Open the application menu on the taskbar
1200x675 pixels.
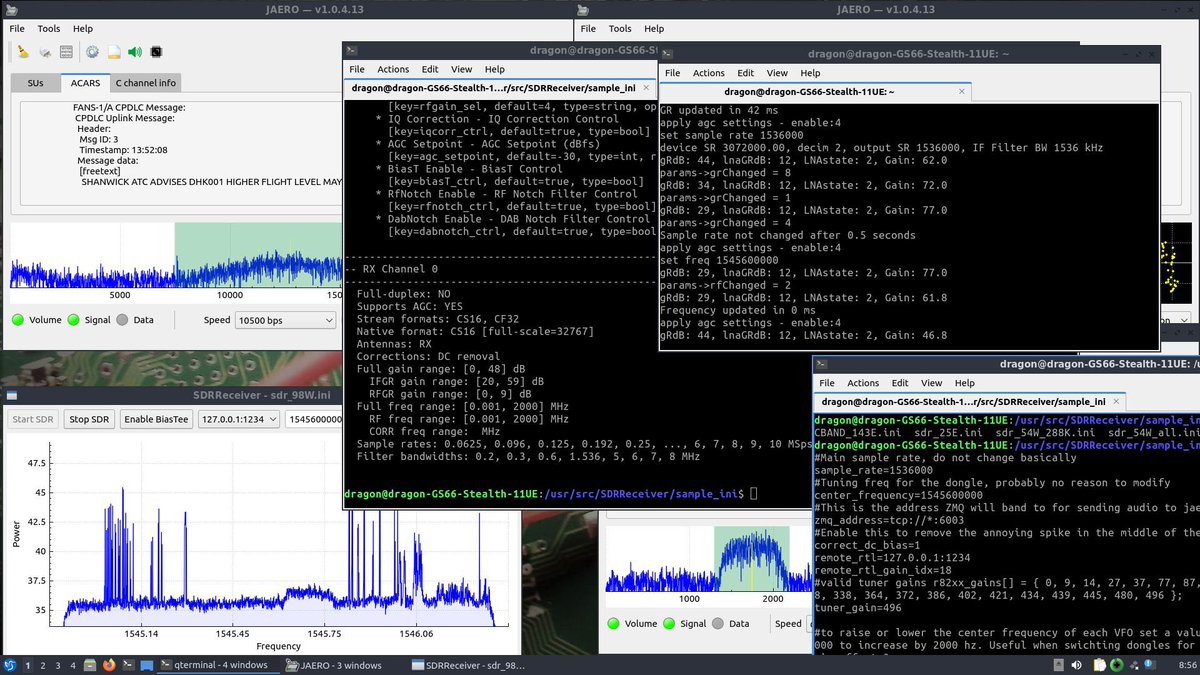tap(10, 665)
